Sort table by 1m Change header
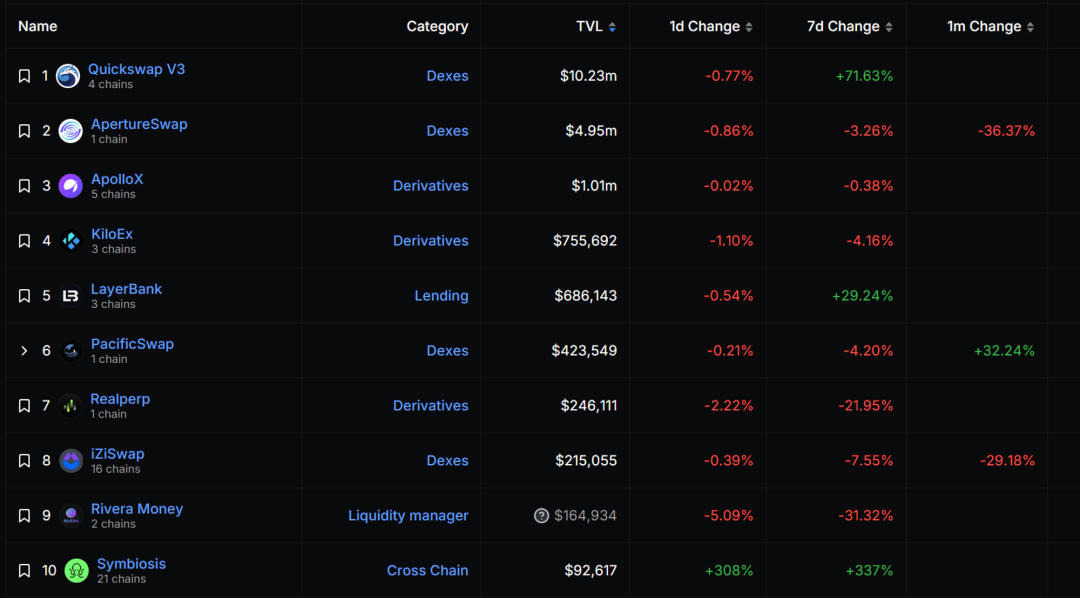This screenshot has width=1080, height=598. point(990,27)
